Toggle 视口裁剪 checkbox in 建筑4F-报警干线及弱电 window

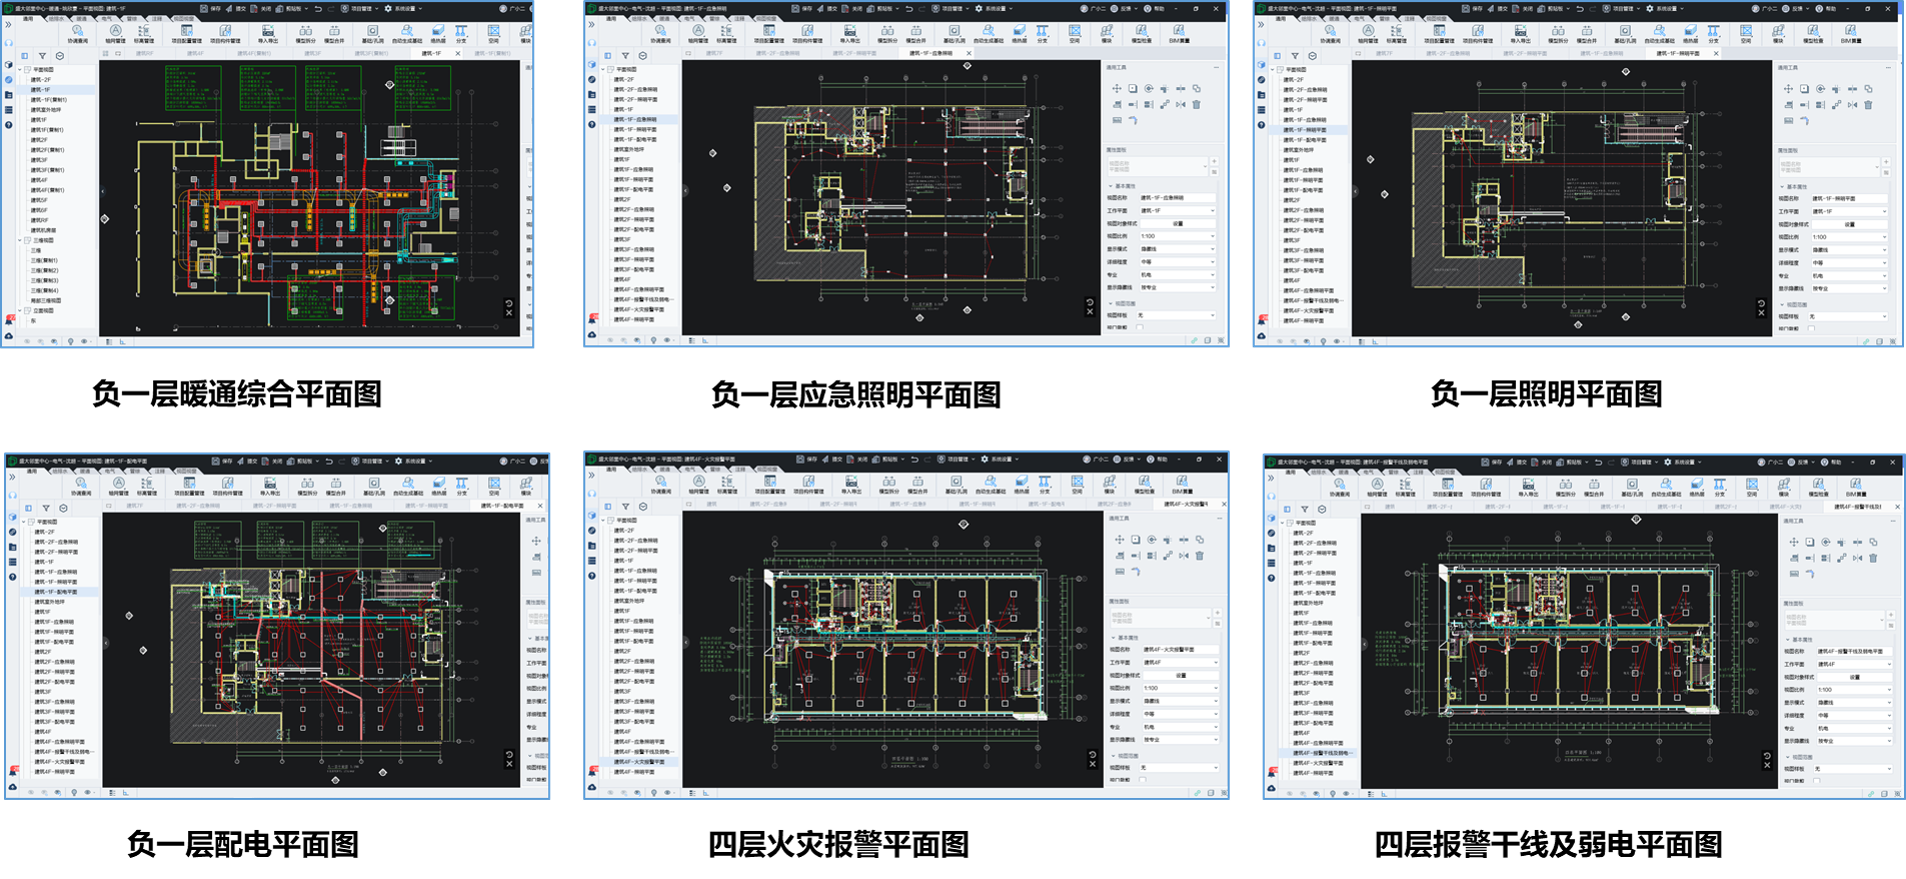click(x=1817, y=781)
